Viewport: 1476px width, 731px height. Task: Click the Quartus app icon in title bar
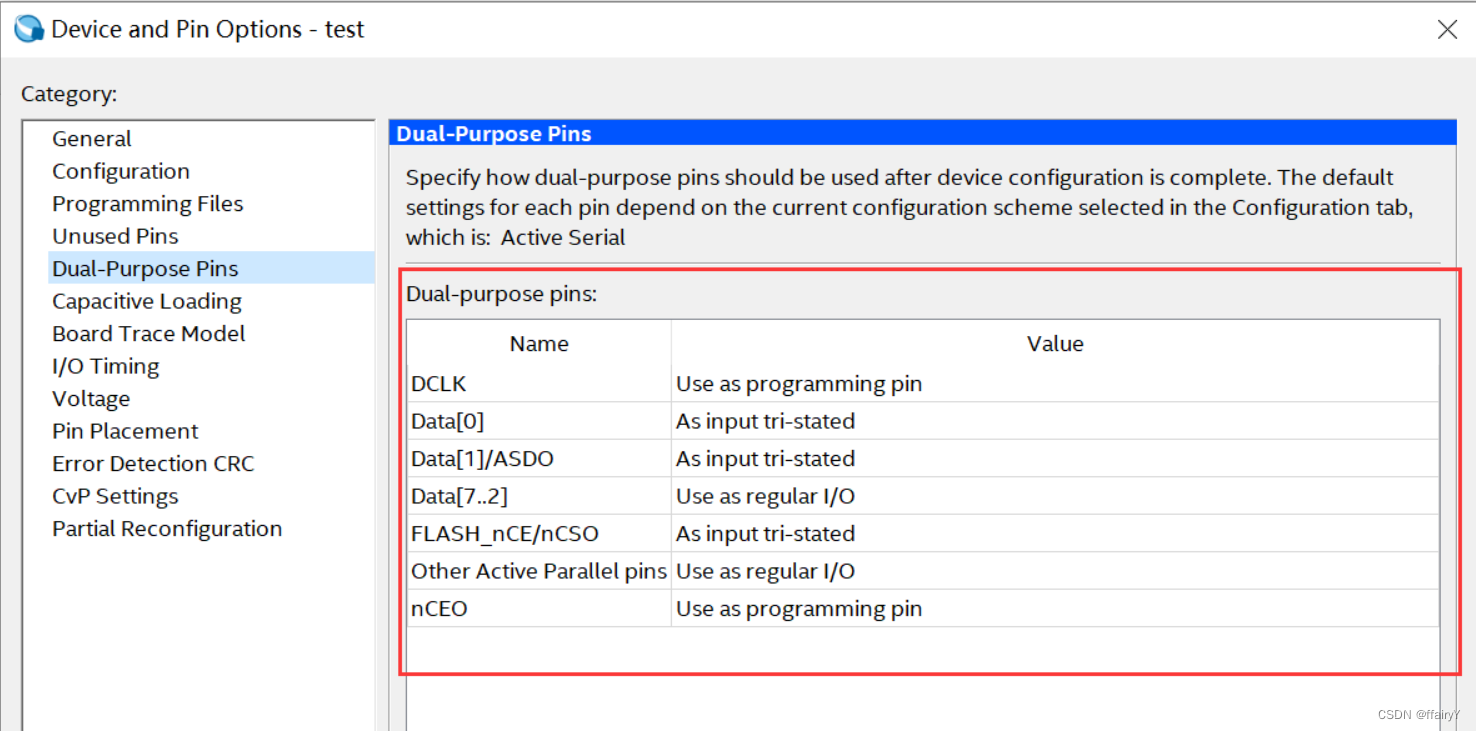[29, 29]
